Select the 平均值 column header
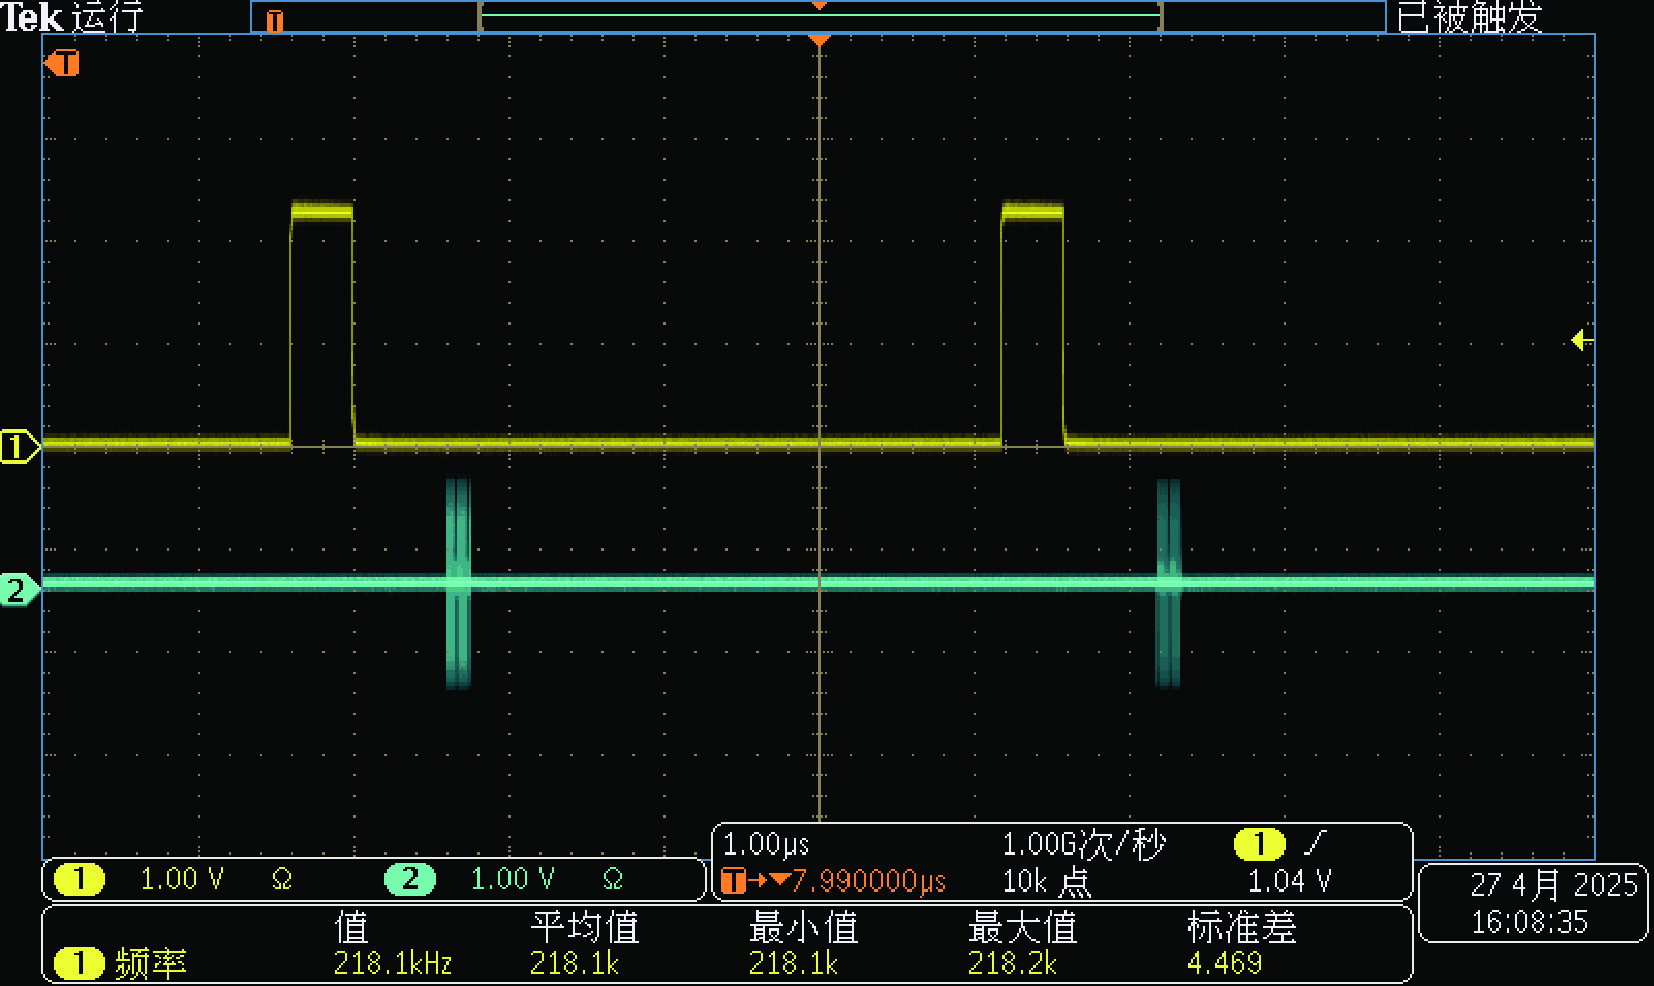The width and height of the screenshot is (1654, 986). pyautogui.click(x=584, y=927)
